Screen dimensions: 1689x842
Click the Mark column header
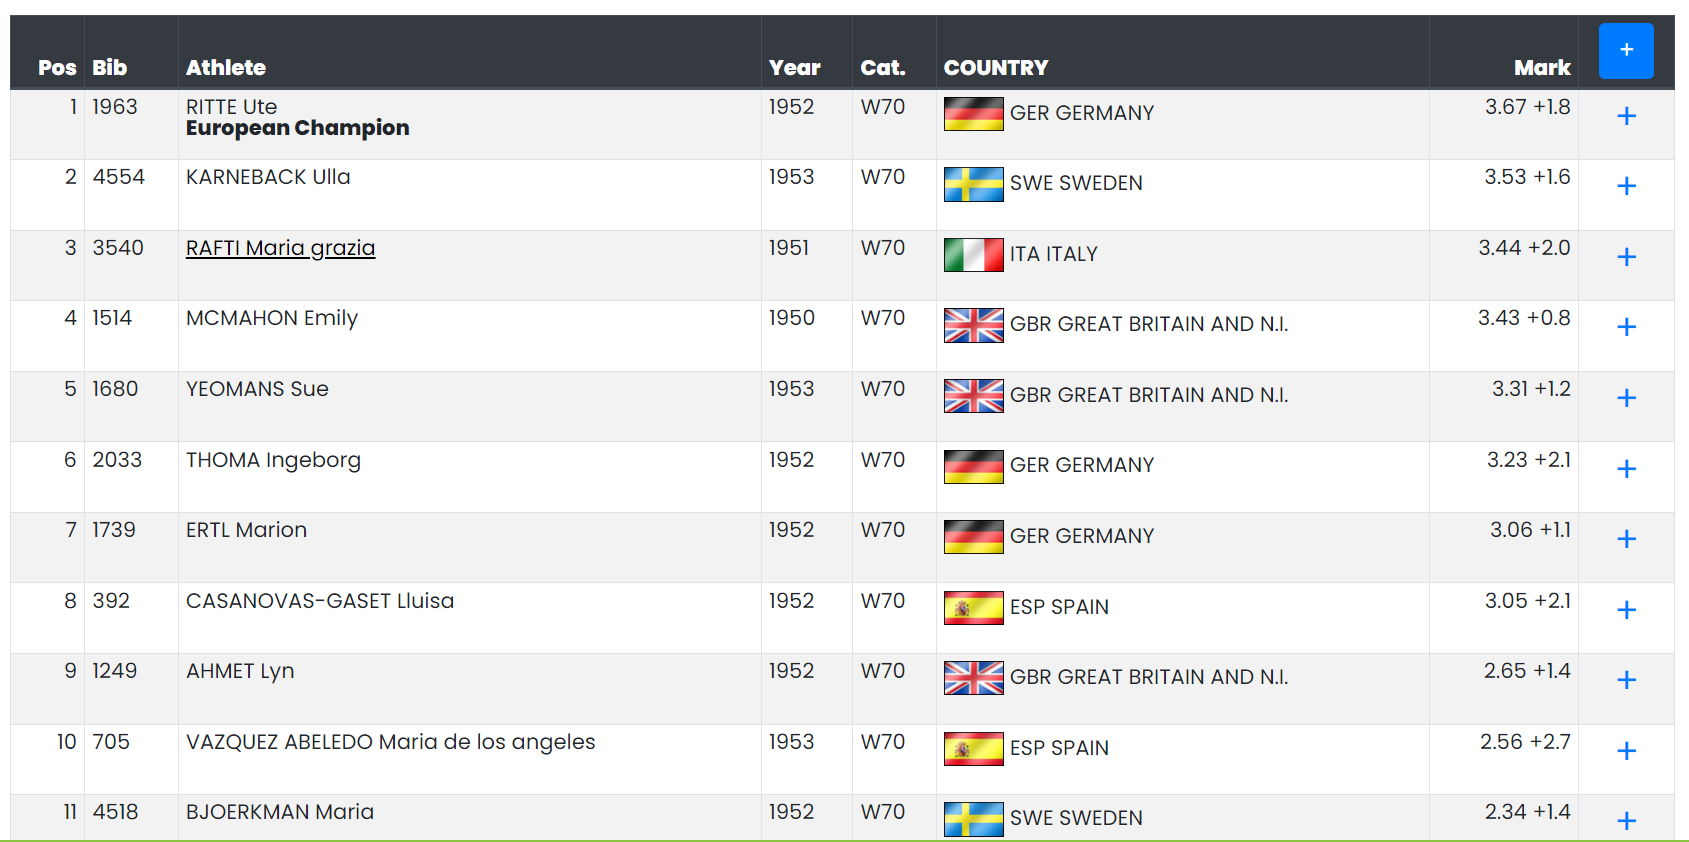[x=1542, y=68]
